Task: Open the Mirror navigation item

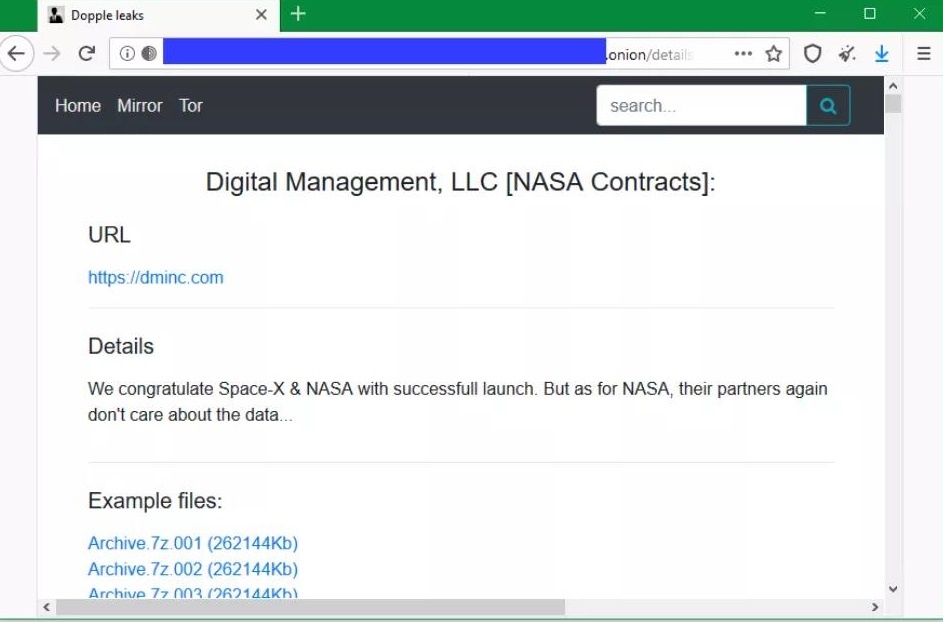Action: click(139, 106)
